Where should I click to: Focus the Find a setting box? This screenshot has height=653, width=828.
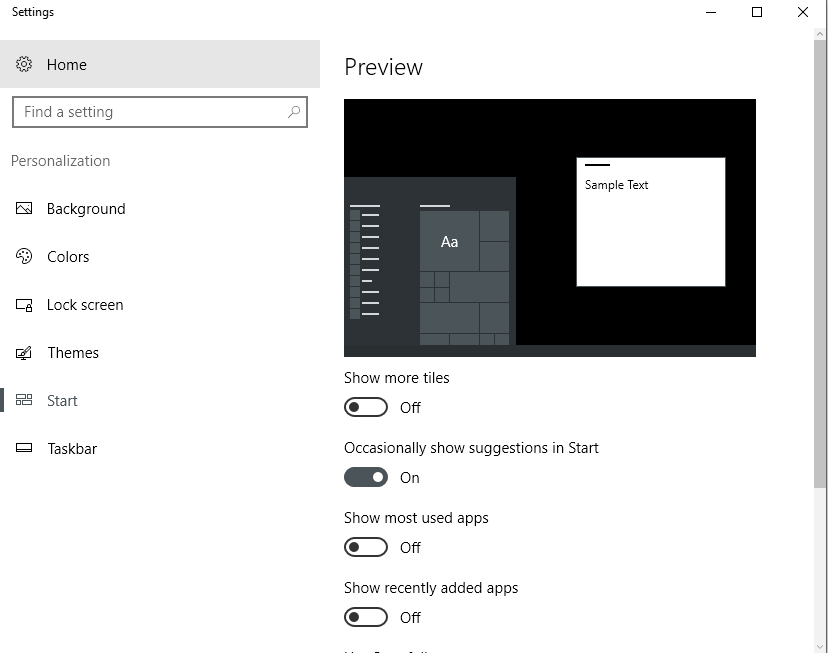160,112
